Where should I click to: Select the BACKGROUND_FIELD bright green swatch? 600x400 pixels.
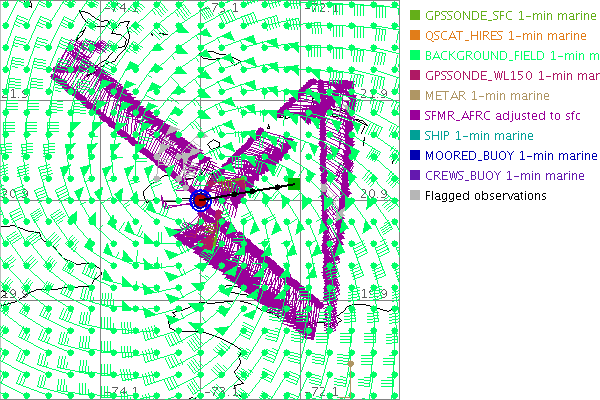click(414, 56)
